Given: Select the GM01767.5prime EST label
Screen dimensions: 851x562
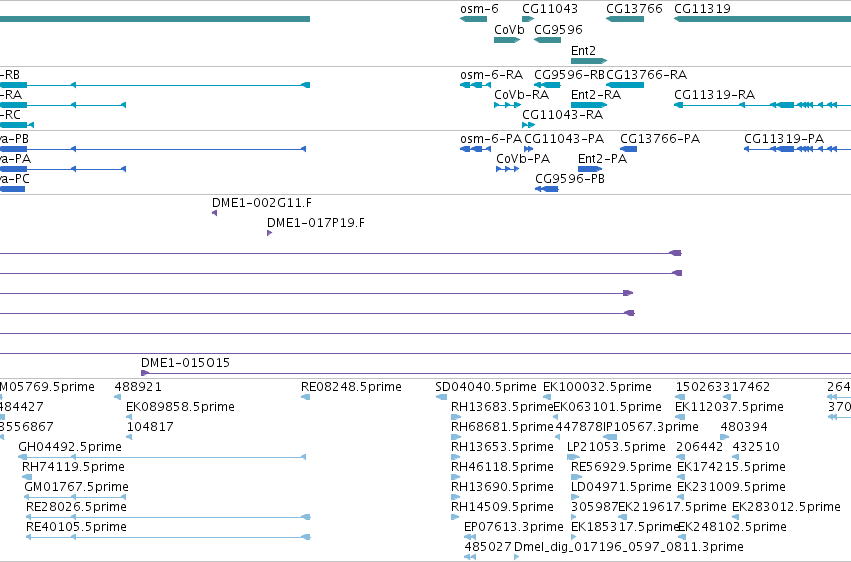Looking at the screenshot, I should pyautogui.click(x=77, y=487).
